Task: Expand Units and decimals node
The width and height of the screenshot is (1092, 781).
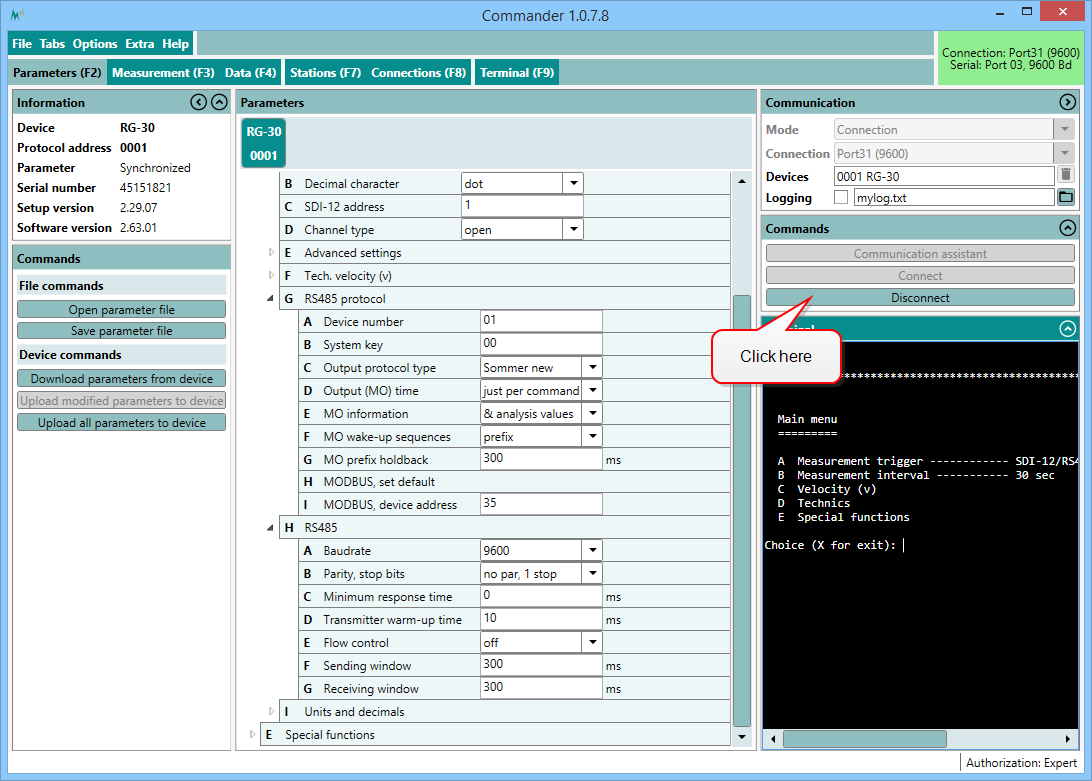Action: (x=272, y=711)
